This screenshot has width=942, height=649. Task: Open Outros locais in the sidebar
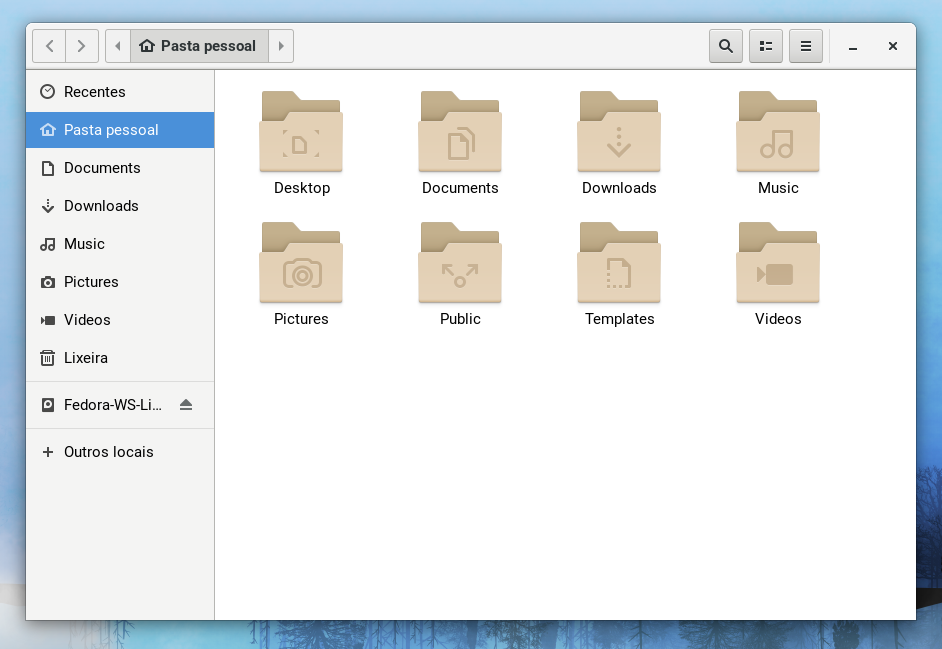120,452
